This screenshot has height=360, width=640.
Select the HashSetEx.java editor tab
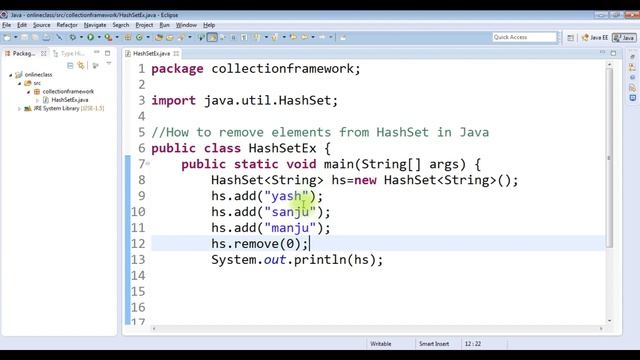coord(151,53)
